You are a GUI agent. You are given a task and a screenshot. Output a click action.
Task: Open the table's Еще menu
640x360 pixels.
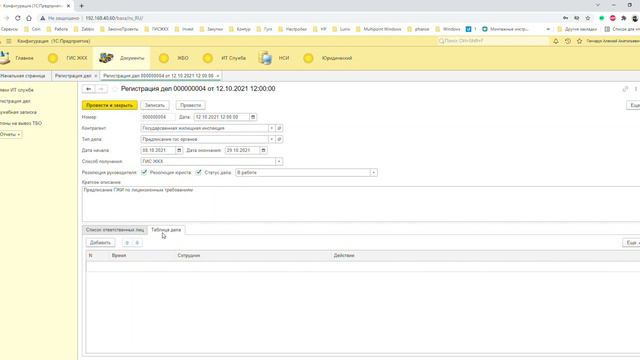pyautogui.click(x=631, y=243)
